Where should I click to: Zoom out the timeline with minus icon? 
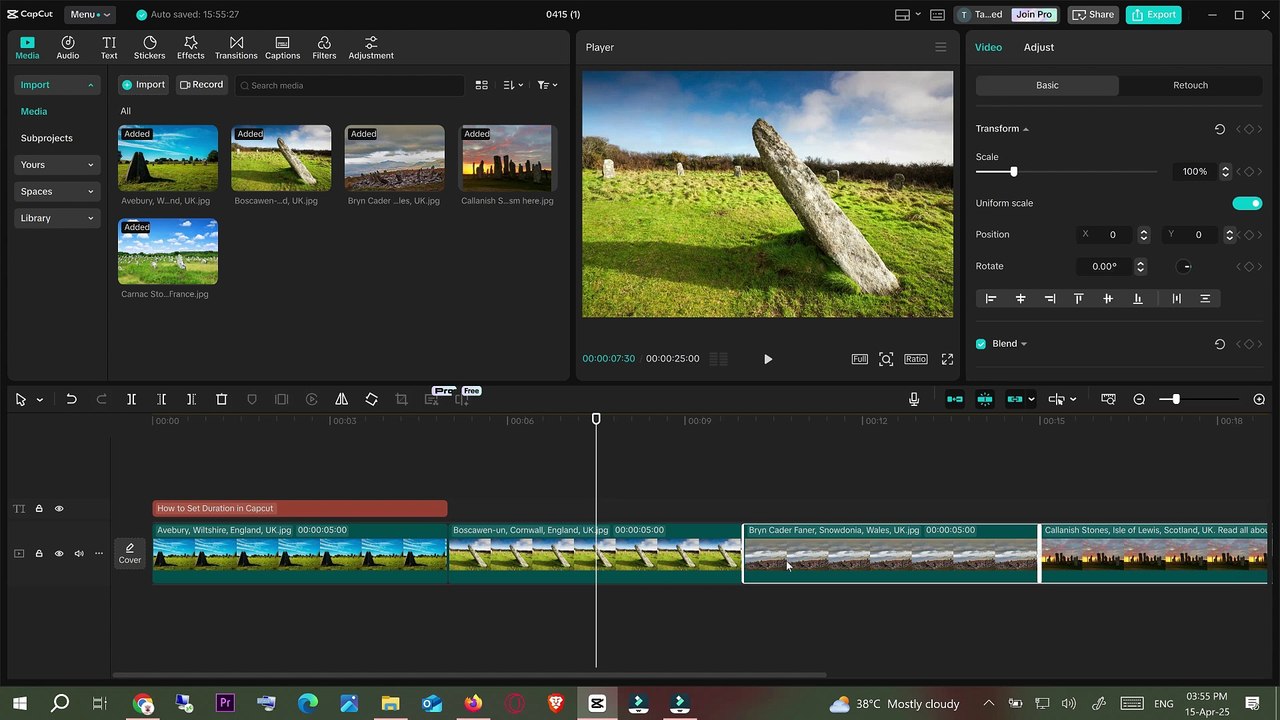(x=1139, y=399)
